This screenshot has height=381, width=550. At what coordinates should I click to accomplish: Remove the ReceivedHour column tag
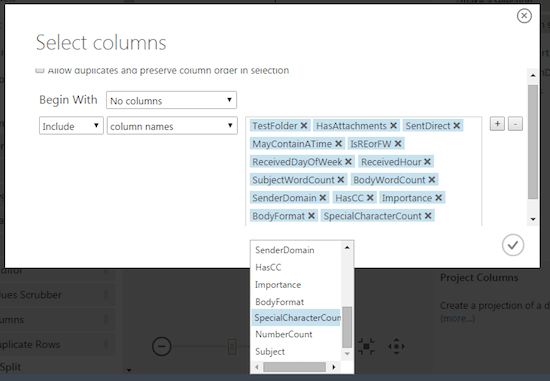(427, 162)
